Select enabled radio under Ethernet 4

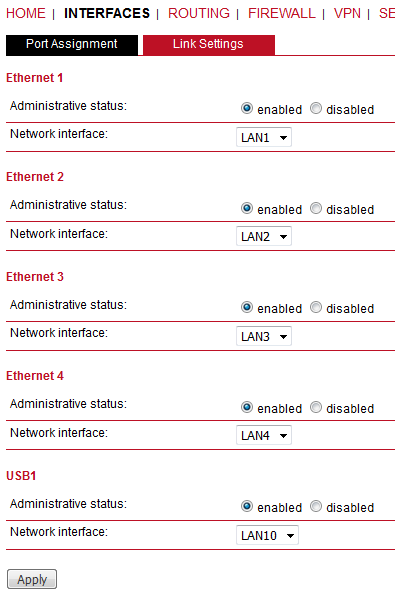coord(247,407)
